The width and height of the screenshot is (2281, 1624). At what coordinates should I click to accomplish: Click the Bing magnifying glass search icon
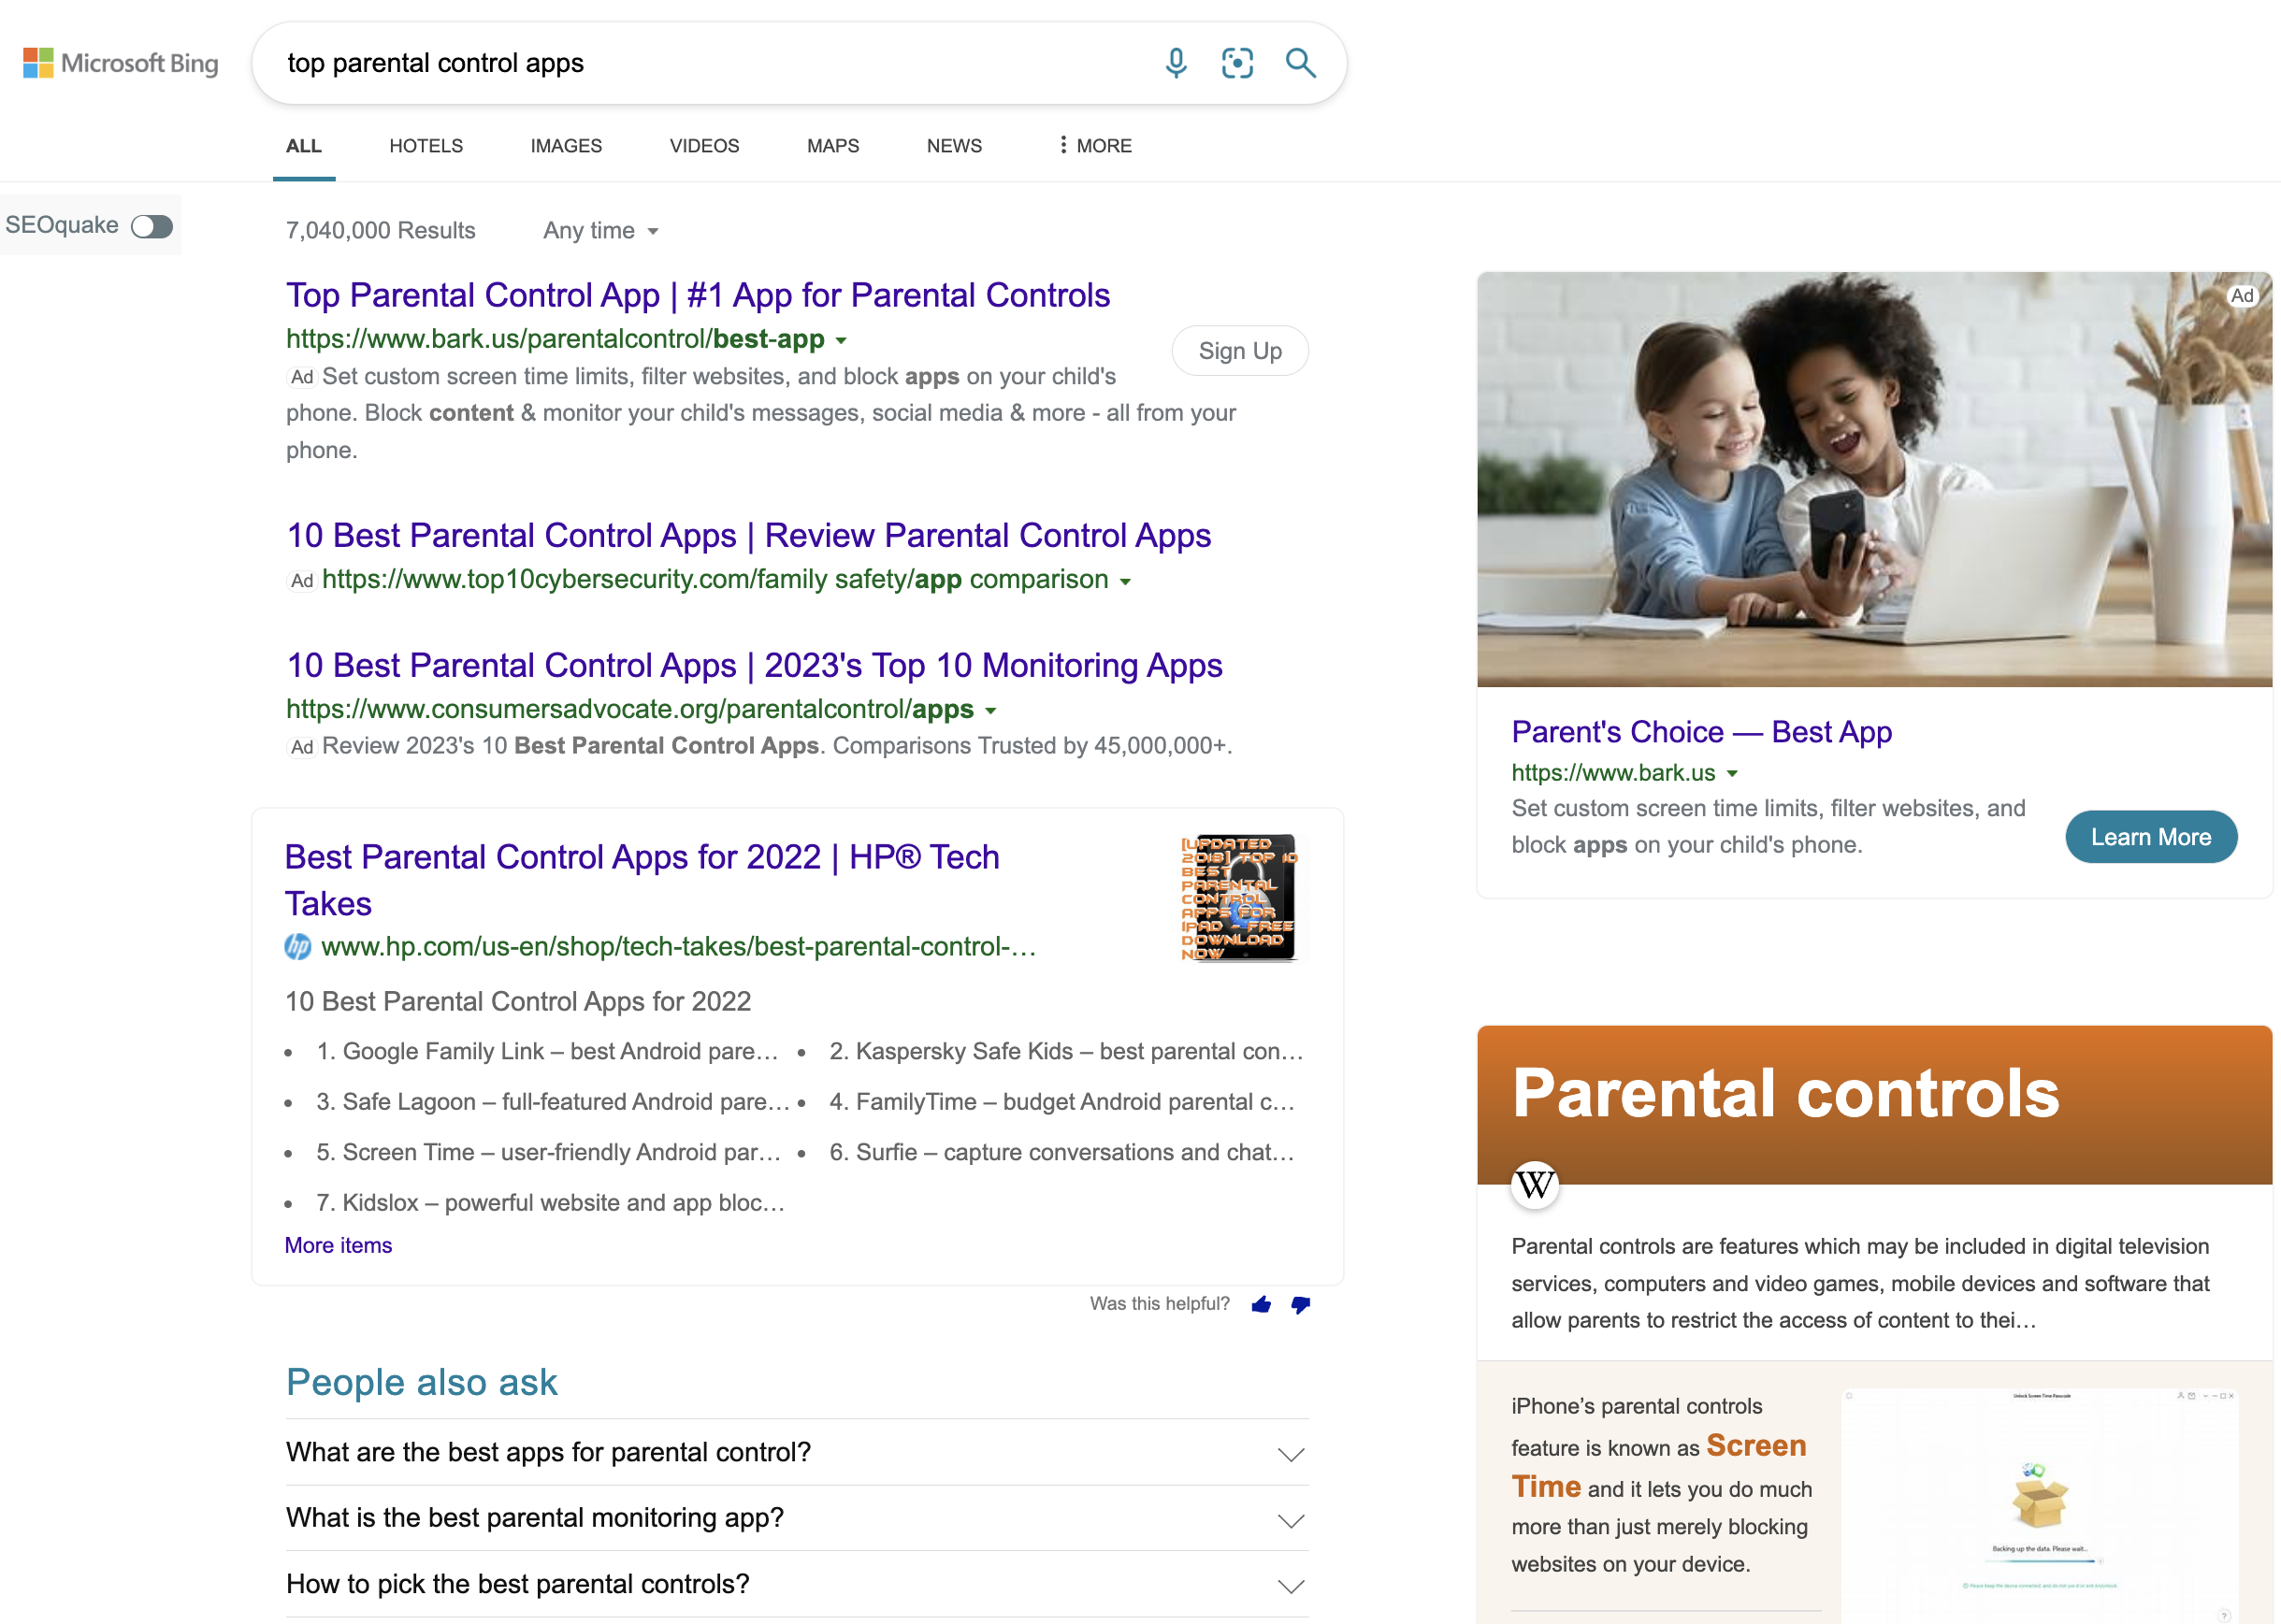point(1300,64)
